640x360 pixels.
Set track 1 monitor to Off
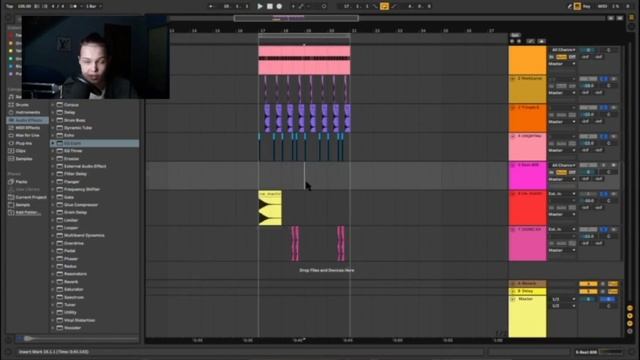coord(572,57)
